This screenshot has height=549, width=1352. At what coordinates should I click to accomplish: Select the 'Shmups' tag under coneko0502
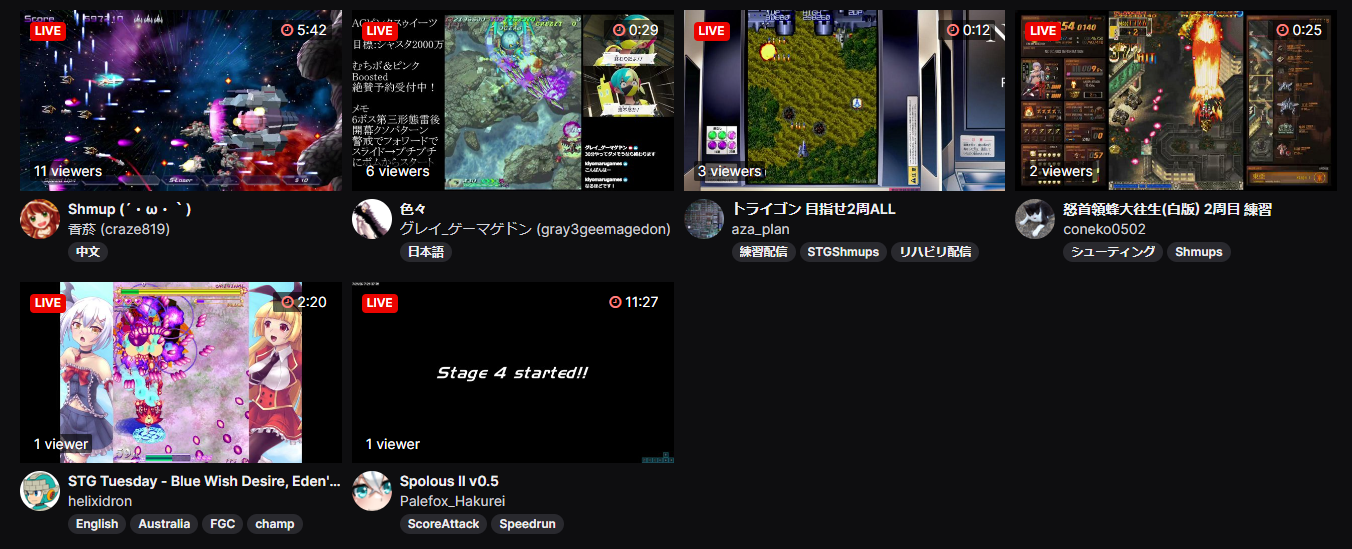[1199, 252]
